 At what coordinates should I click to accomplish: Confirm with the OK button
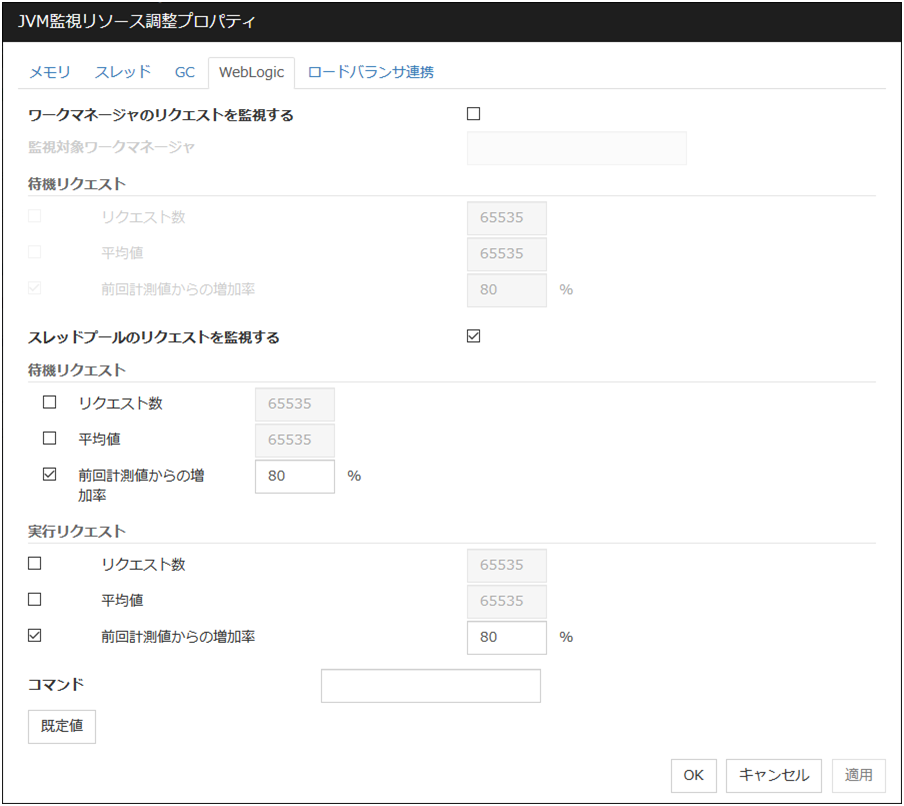click(693, 775)
